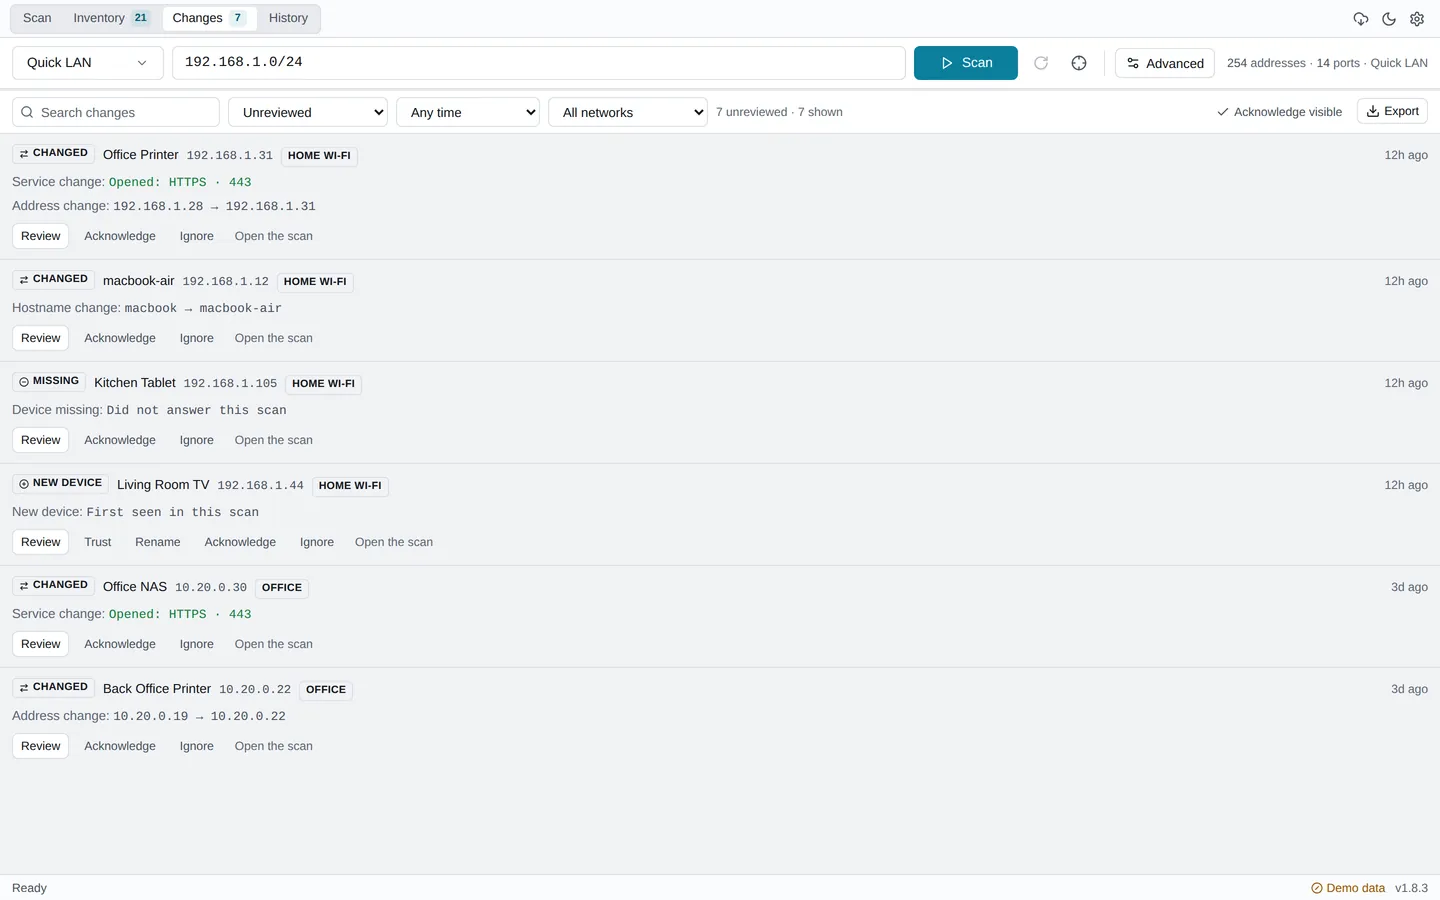The width and height of the screenshot is (1440, 900).
Task: Click the CHANGED badge on macbook-air
Action: coord(54,280)
